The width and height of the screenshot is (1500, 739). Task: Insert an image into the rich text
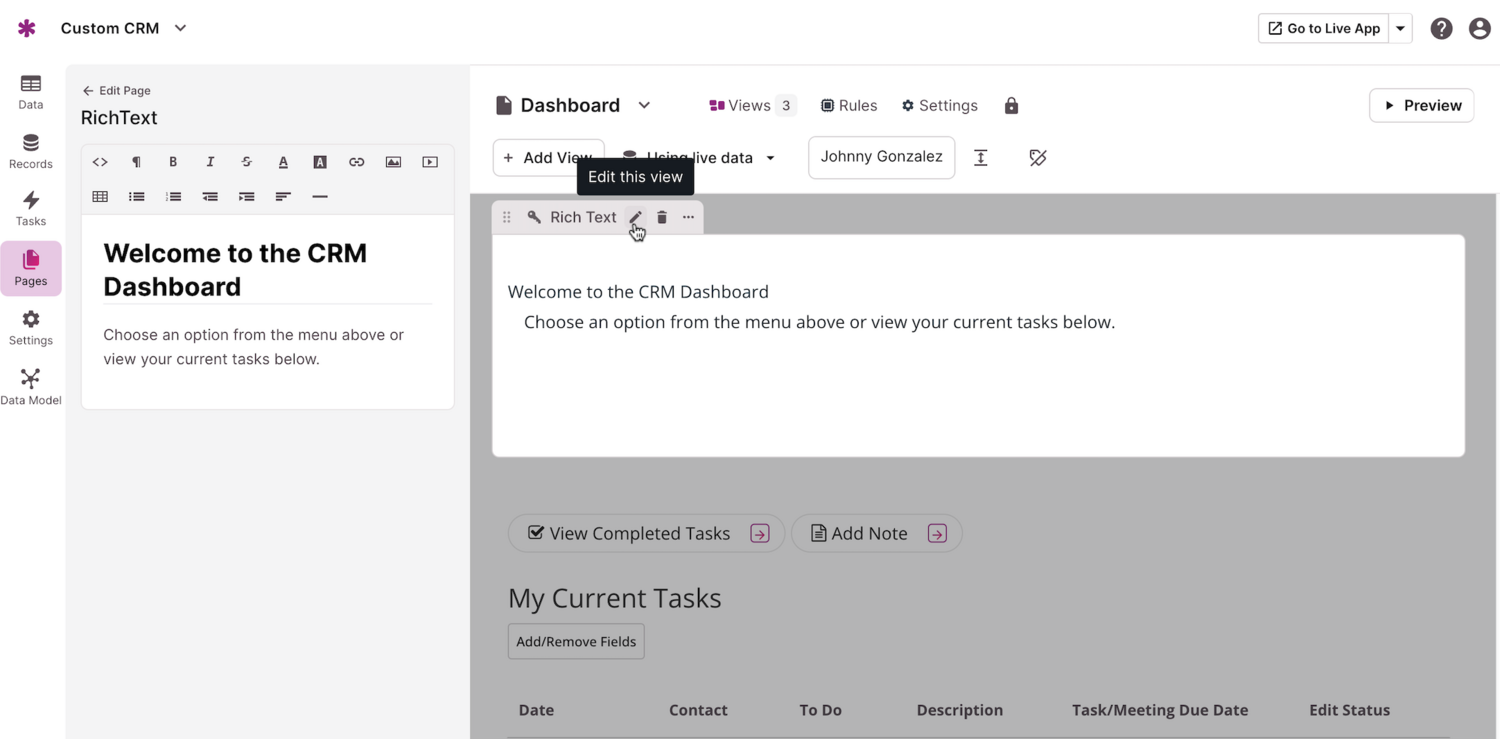pyautogui.click(x=393, y=162)
